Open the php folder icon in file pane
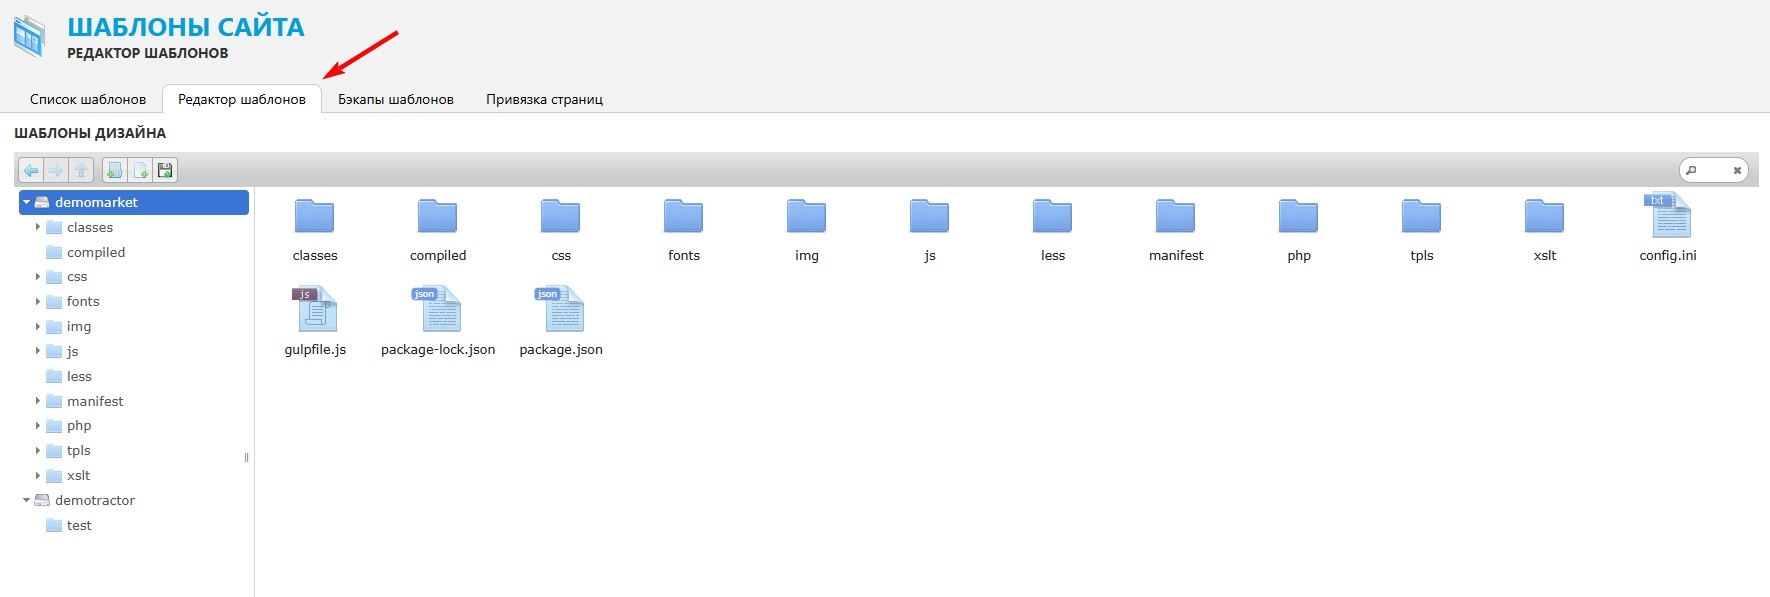The height and width of the screenshot is (597, 1770). (x=1298, y=216)
